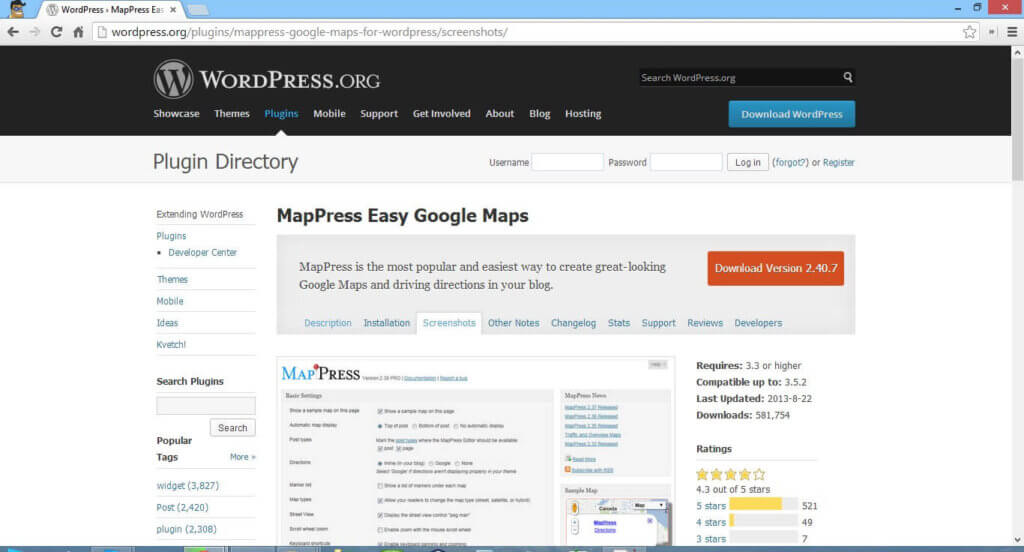Screen dimensions: 1024x552
Task: Click the search magnifier icon
Action: (x=848, y=77)
